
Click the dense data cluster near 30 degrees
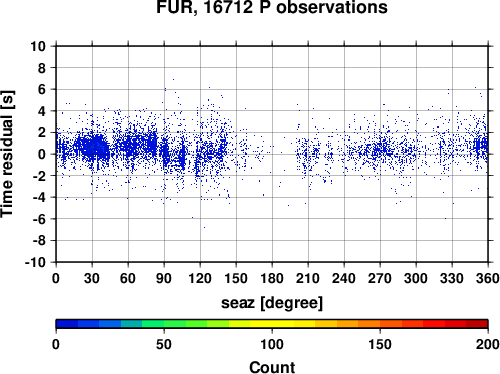point(94,147)
